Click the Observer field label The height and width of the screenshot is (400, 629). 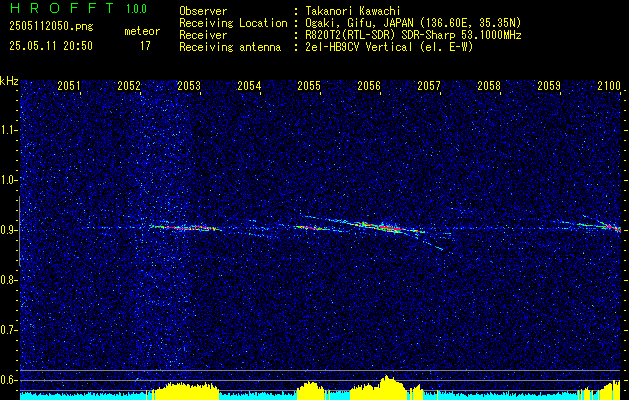pos(203,11)
